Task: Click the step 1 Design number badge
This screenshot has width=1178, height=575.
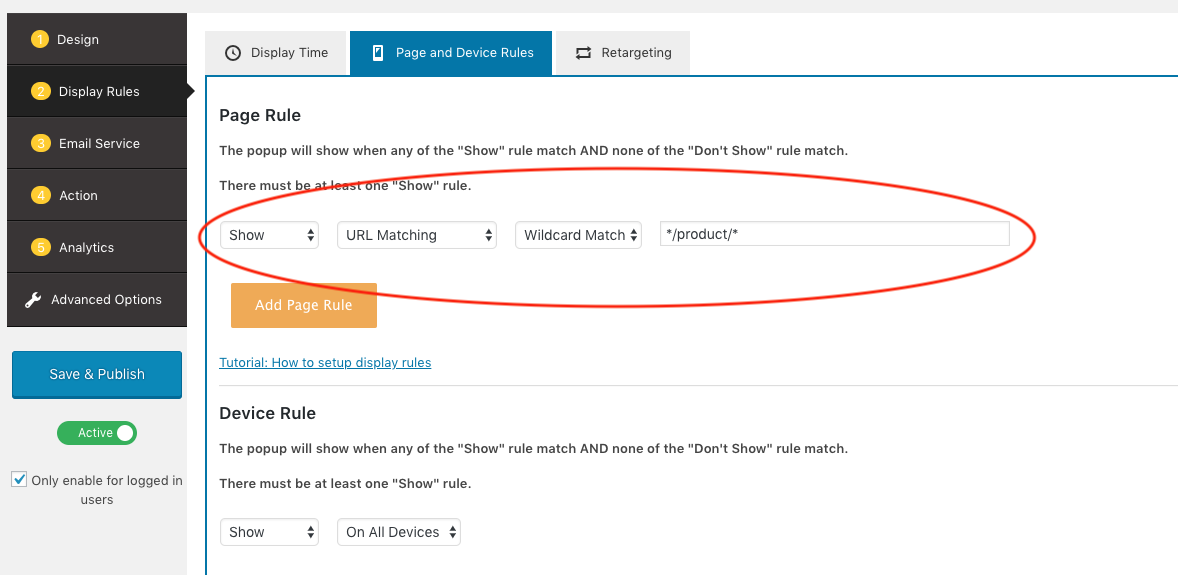Action: [x=40, y=40]
